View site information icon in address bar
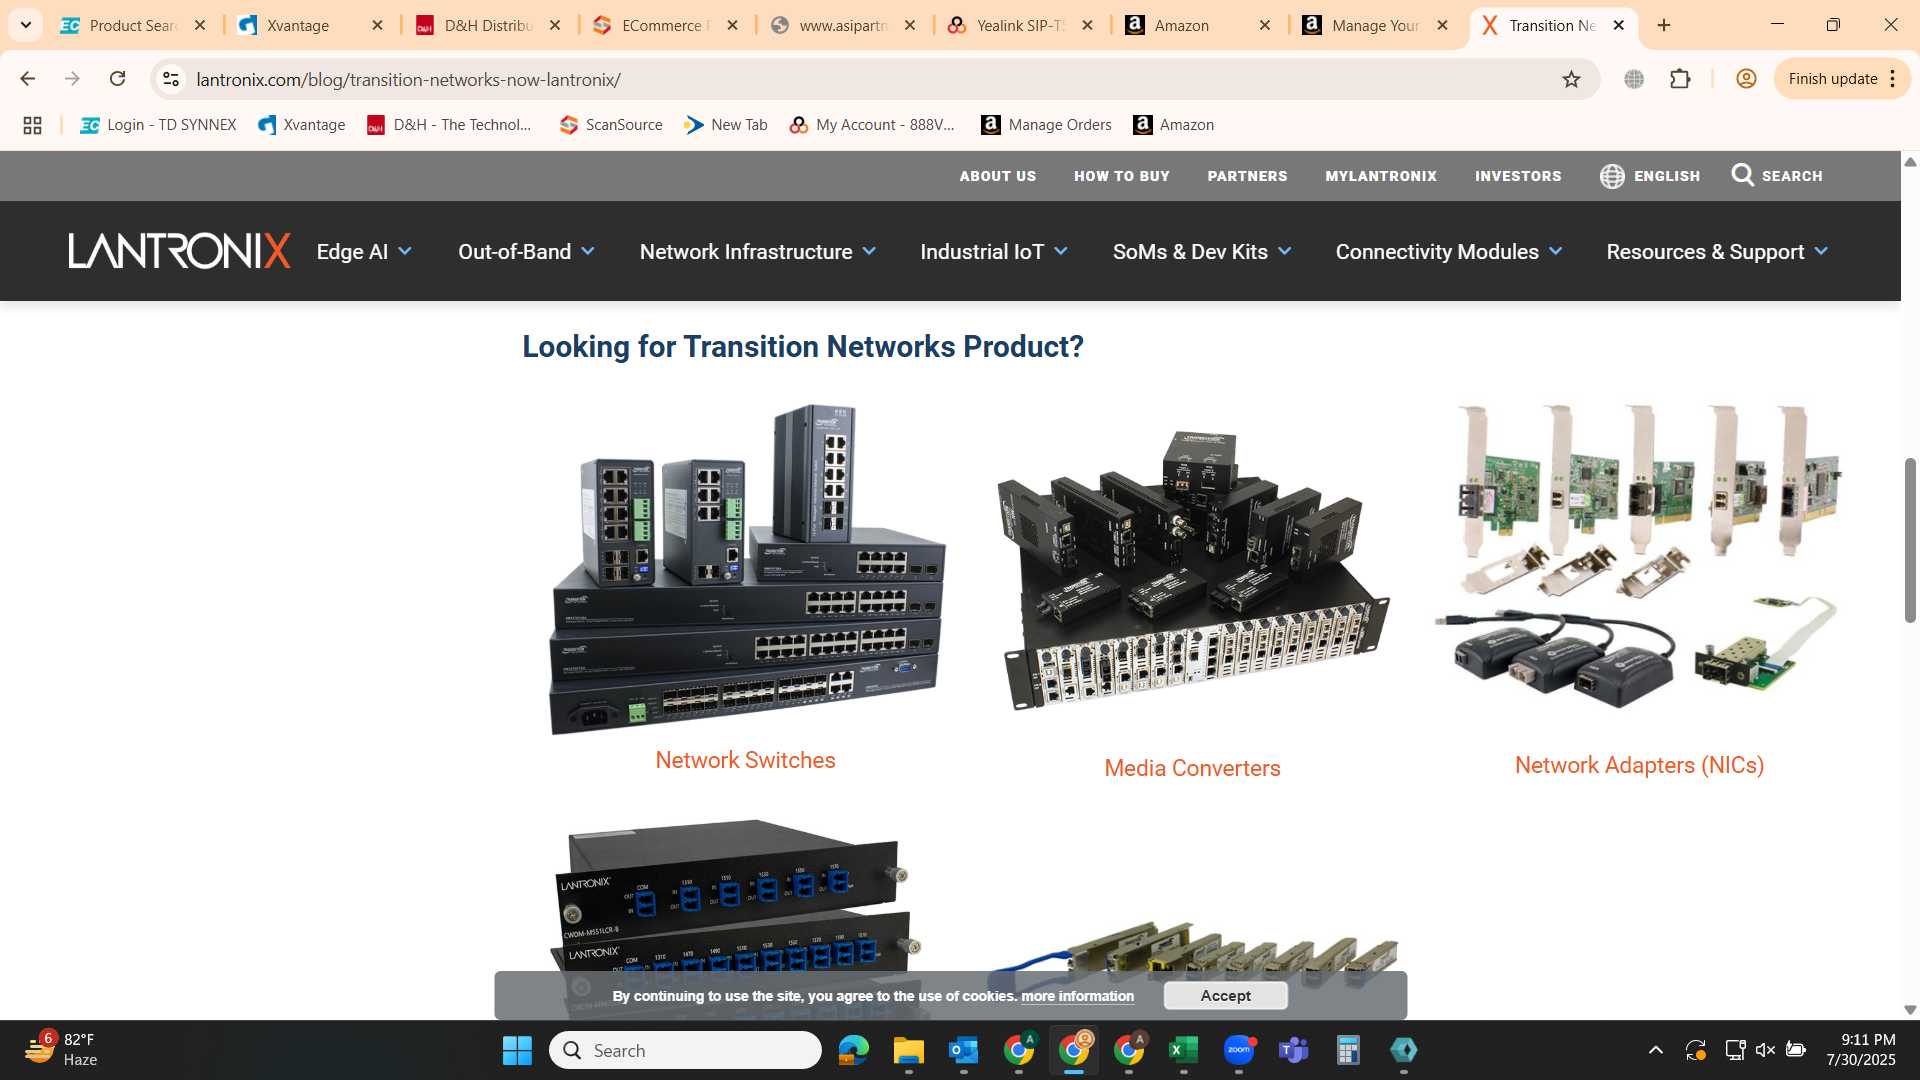Viewport: 1920px width, 1080px height. coord(171,79)
